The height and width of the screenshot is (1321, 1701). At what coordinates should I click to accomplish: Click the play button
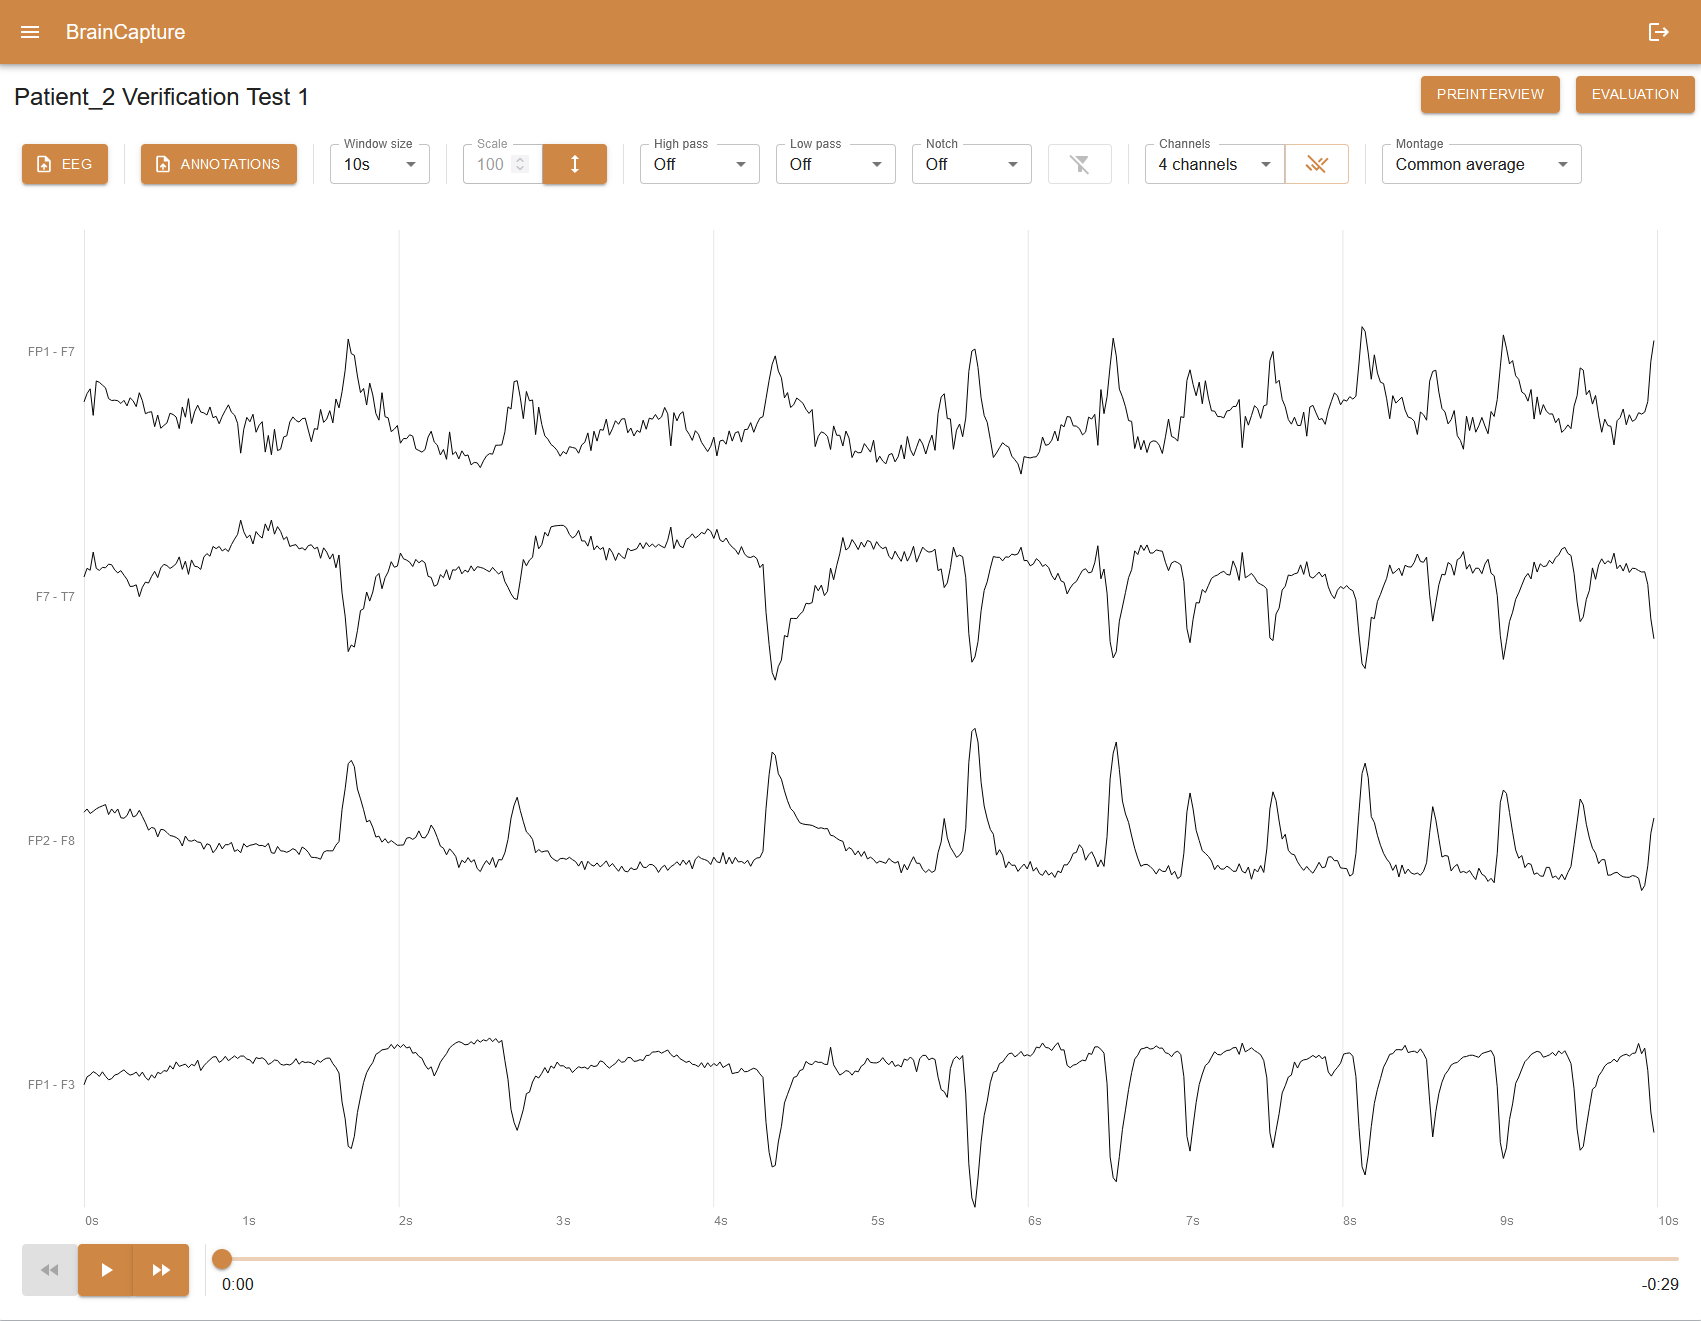point(106,1270)
